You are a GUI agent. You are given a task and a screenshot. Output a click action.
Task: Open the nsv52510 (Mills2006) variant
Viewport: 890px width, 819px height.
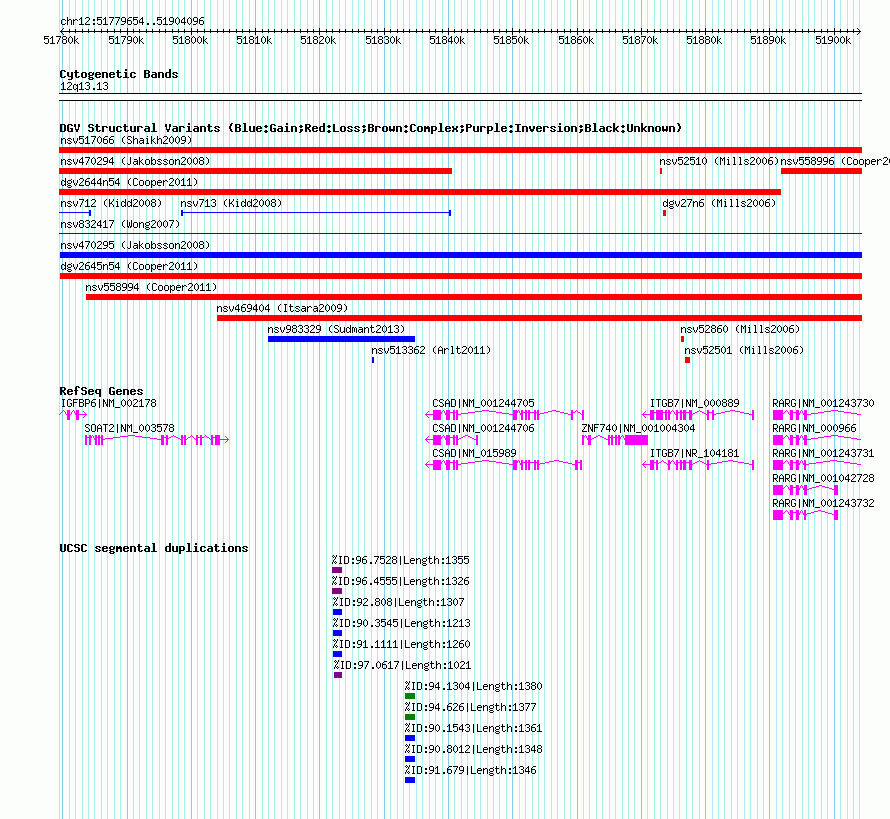click(661, 171)
